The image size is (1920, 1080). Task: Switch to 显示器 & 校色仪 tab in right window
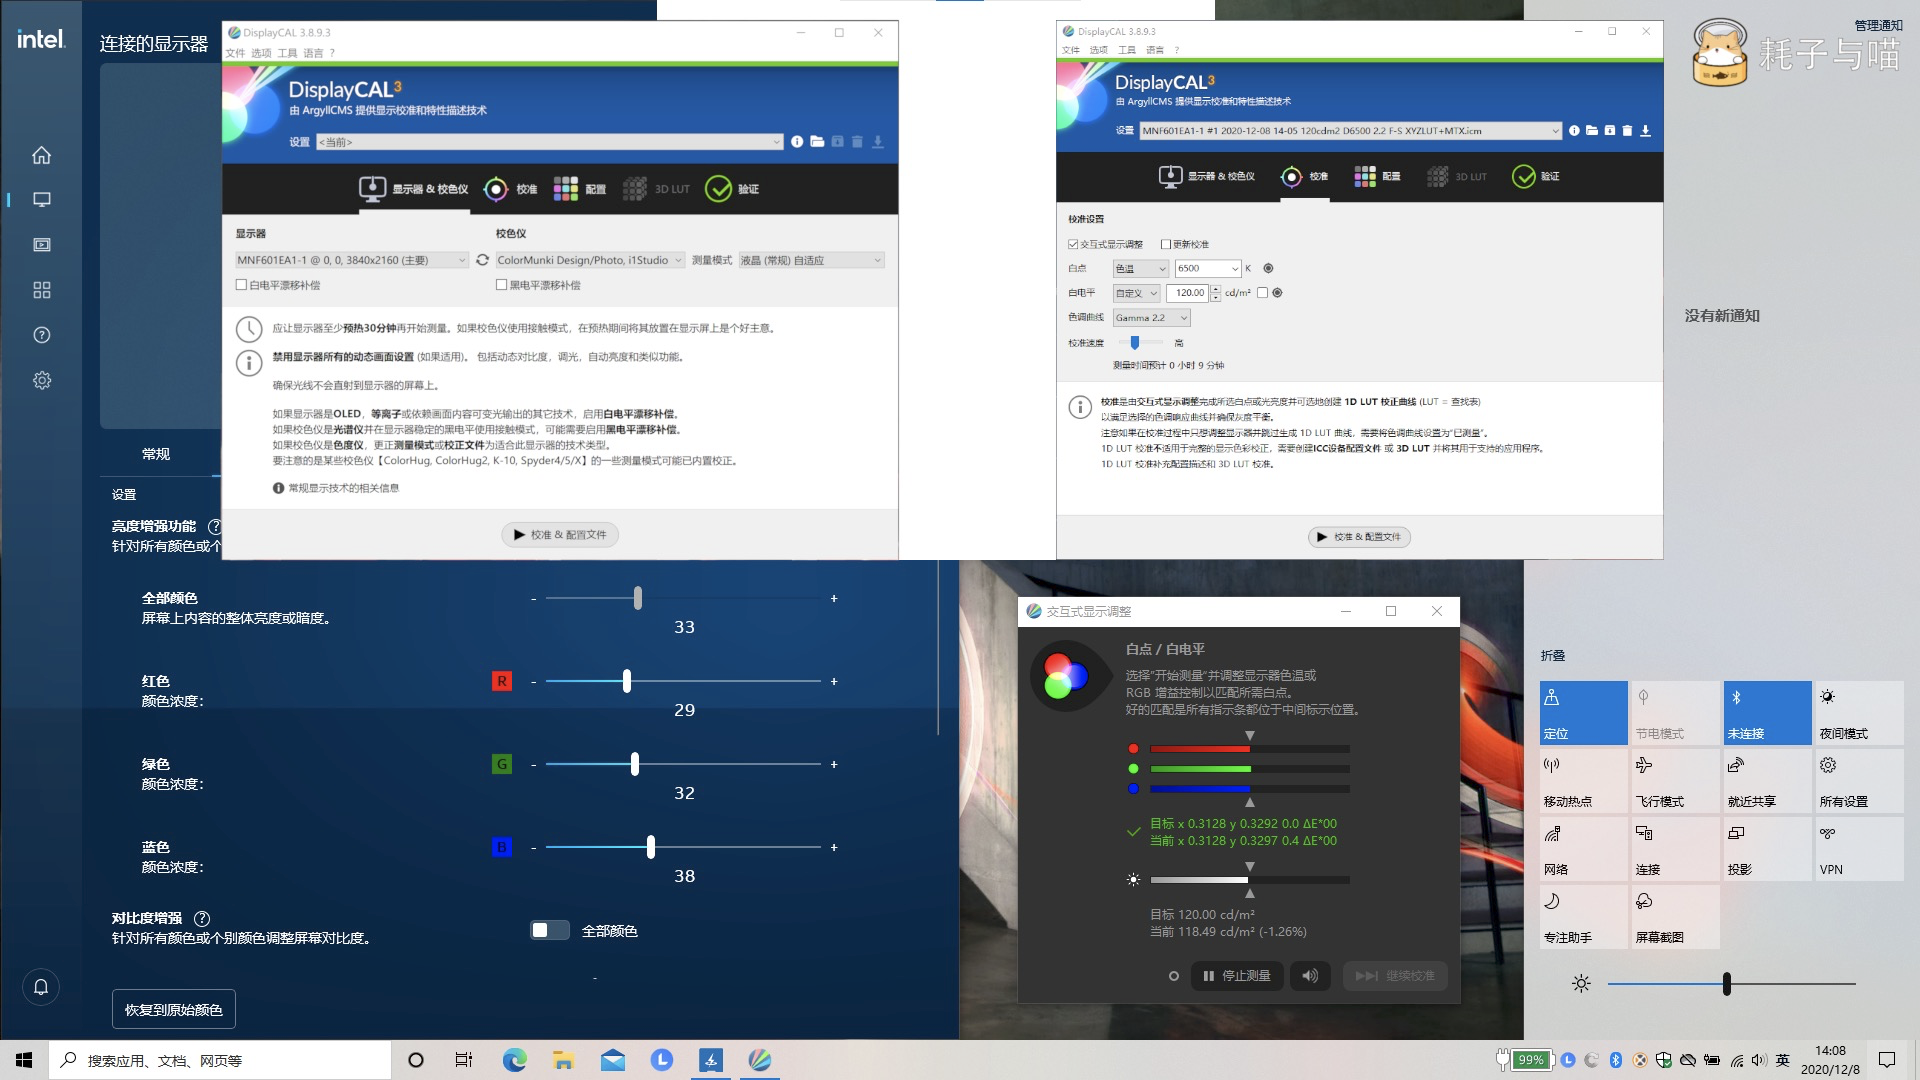click(1206, 176)
